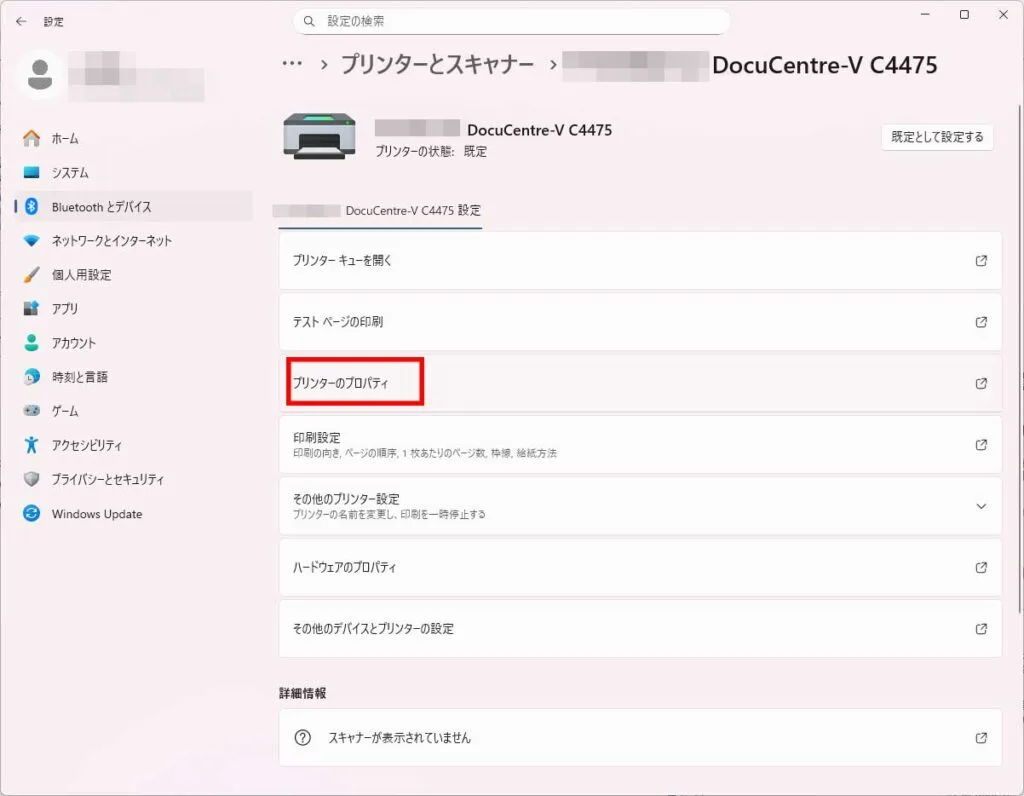Click the breadcrumb ellipsis to show path

pyautogui.click(x=292, y=64)
